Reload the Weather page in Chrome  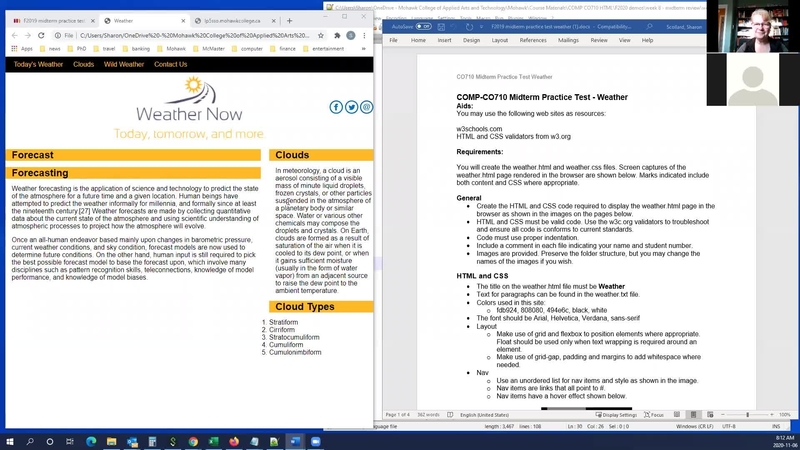click(x=41, y=35)
